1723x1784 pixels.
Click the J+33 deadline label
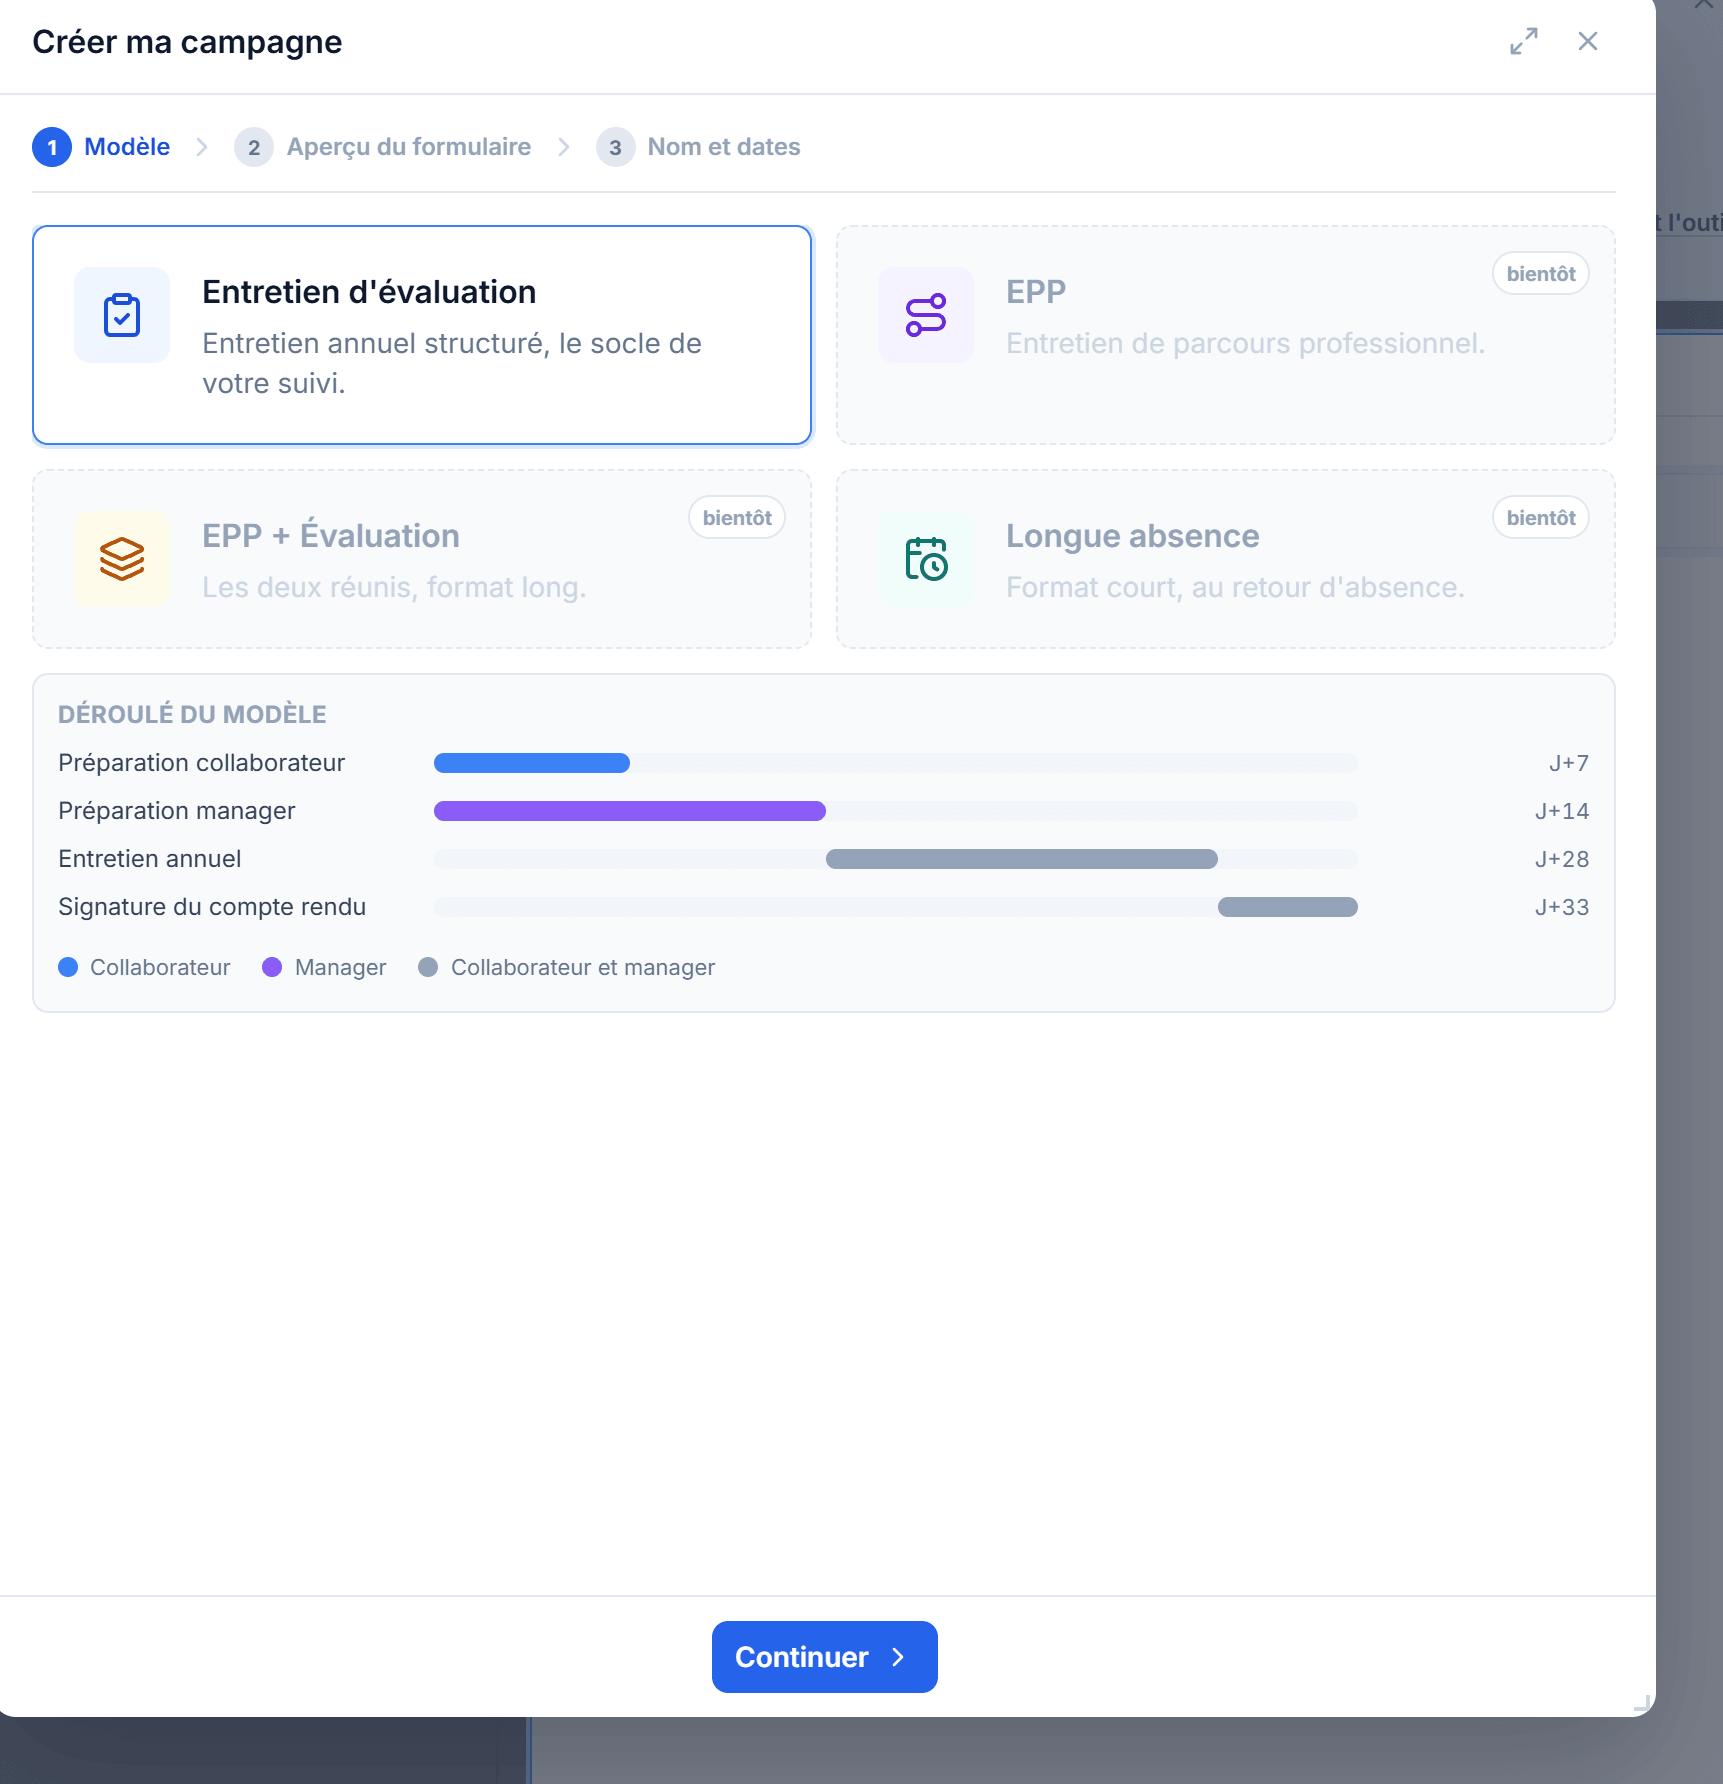(1562, 907)
